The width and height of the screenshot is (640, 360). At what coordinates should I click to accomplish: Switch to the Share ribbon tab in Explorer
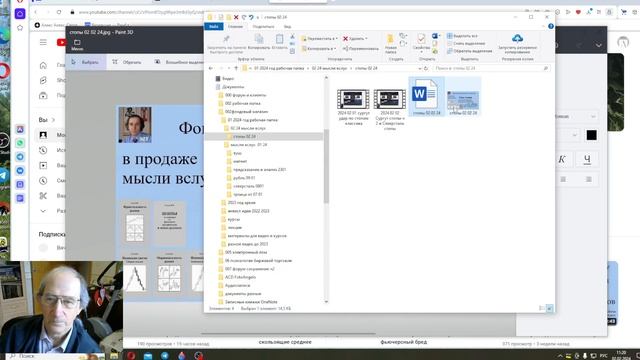point(263,27)
